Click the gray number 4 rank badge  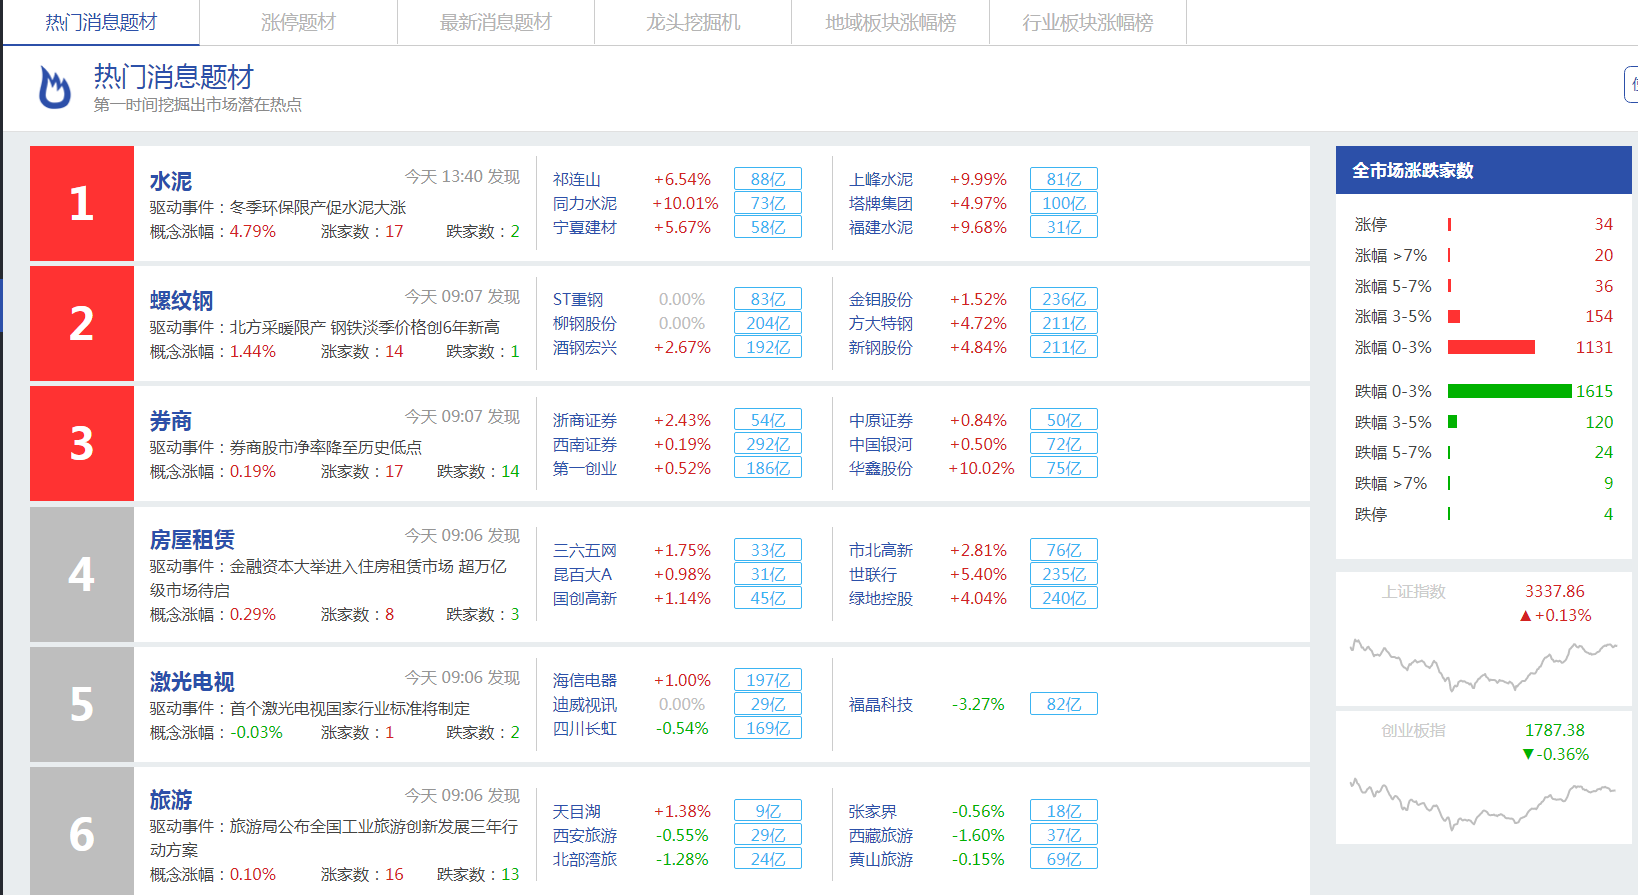pos(82,574)
